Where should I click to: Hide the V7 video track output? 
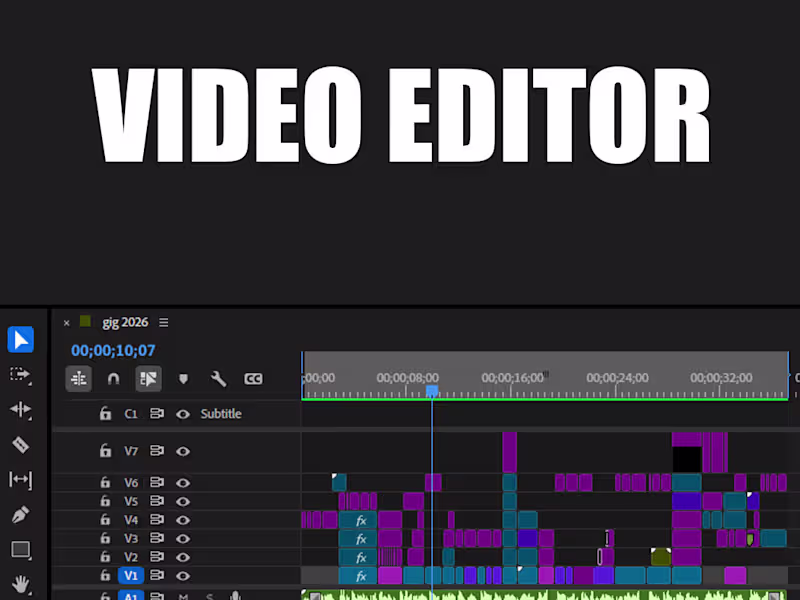(x=184, y=451)
